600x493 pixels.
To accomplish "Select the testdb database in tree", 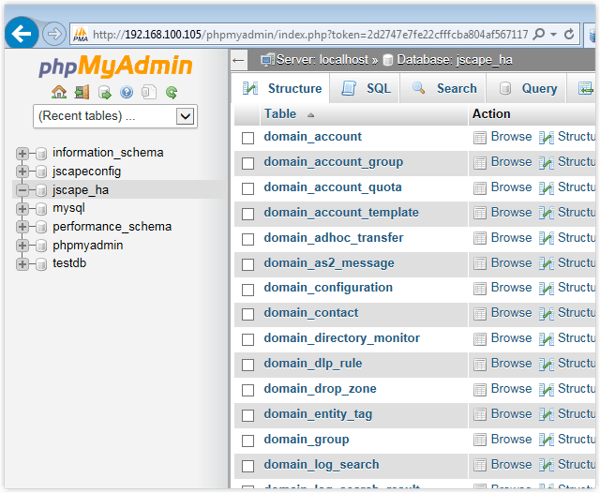I will 69,263.
